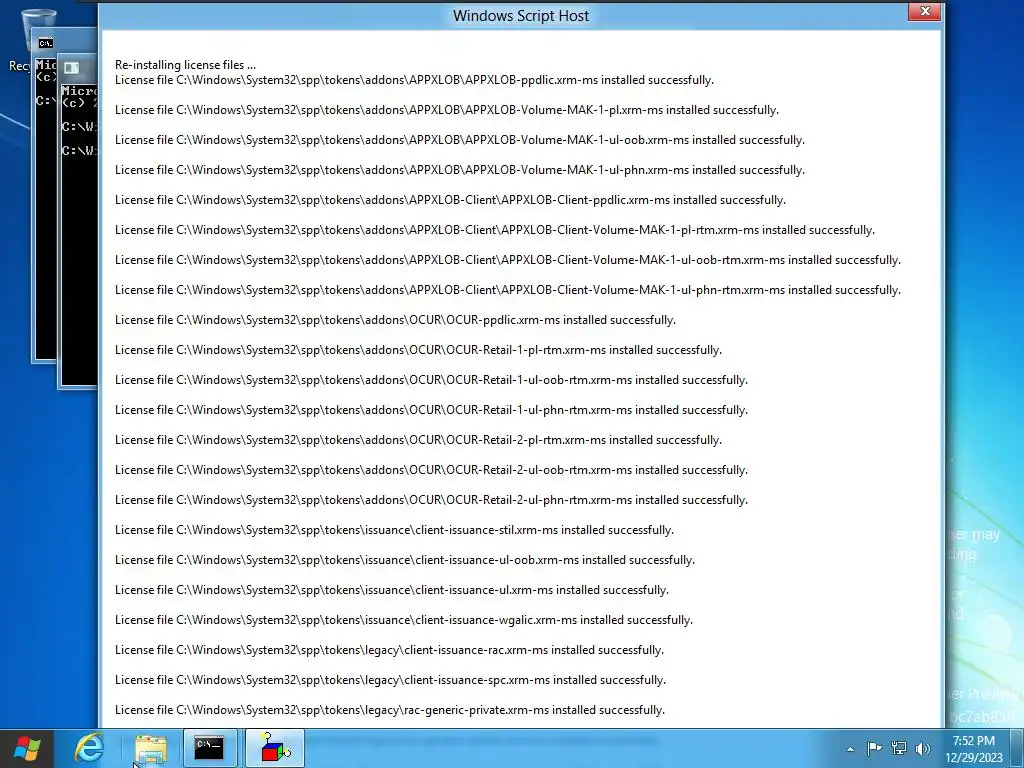Open volume speaker tray icon

coord(923,748)
